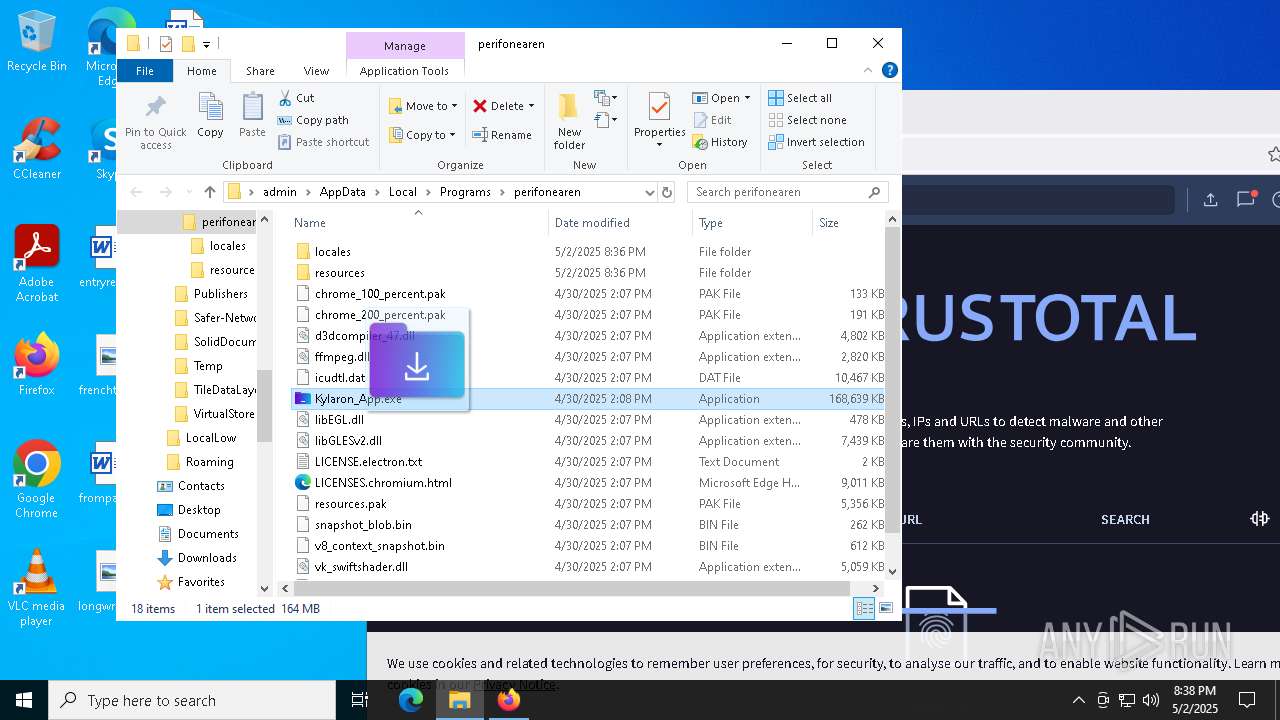The height and width of the screenshot is (720, 1280).
Task: Click the Copy ribbon button
Action: click(210, 116)
